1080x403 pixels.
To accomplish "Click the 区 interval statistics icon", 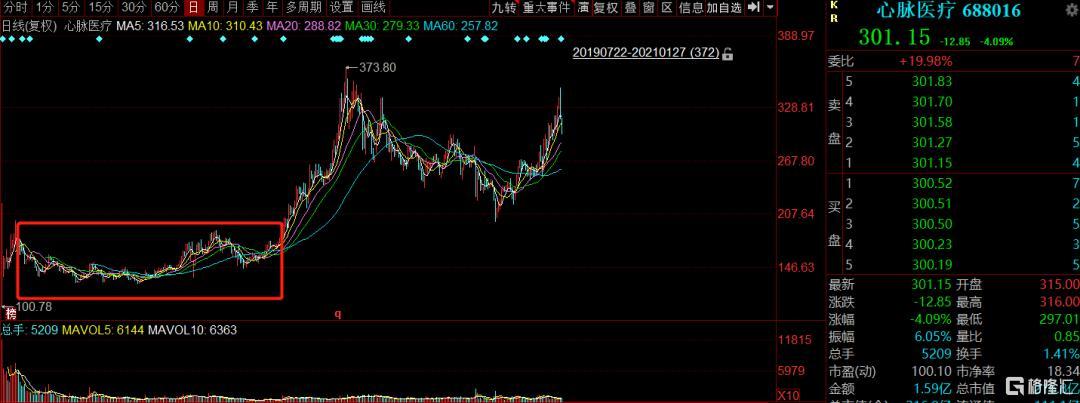I will pyautogui.click(x=666, y=8).
